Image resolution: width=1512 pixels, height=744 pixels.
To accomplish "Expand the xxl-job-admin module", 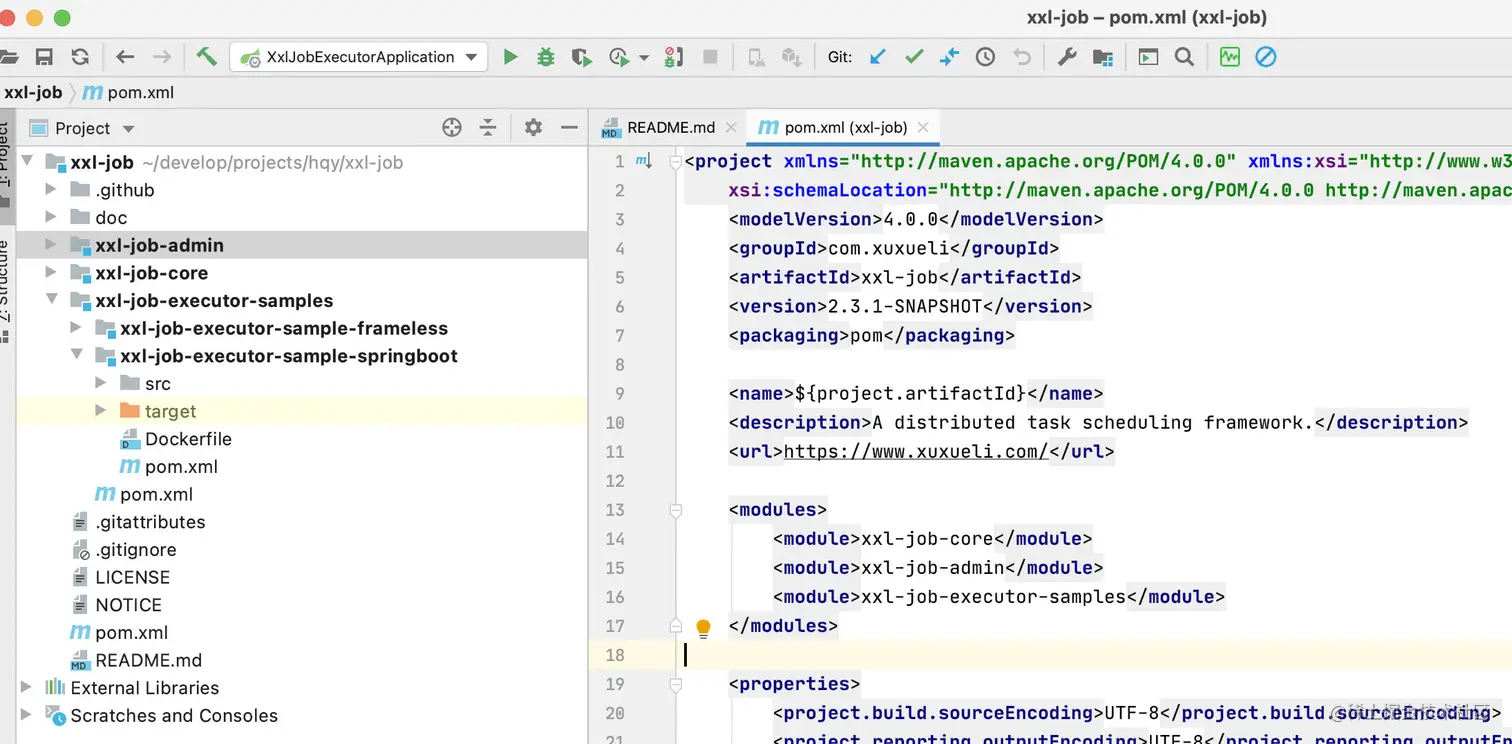I will pos(51,245).
